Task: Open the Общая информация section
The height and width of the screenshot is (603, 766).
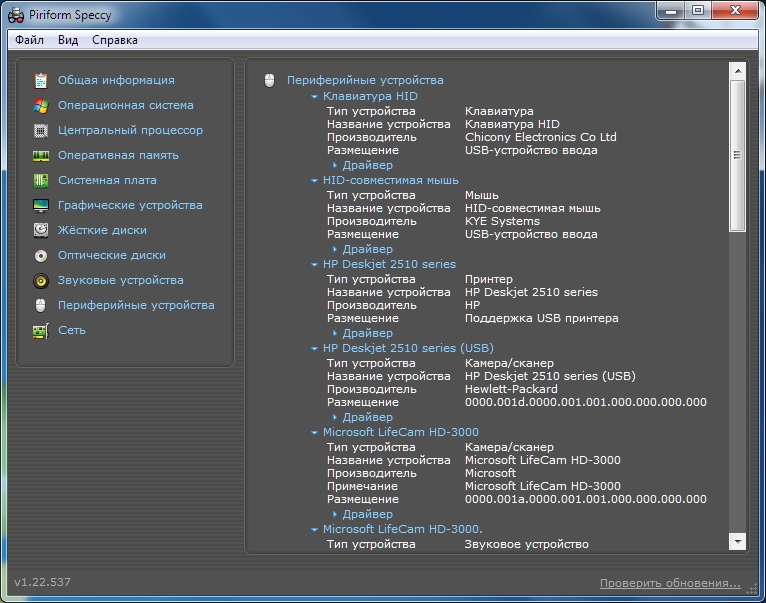Action: (116, 80)
